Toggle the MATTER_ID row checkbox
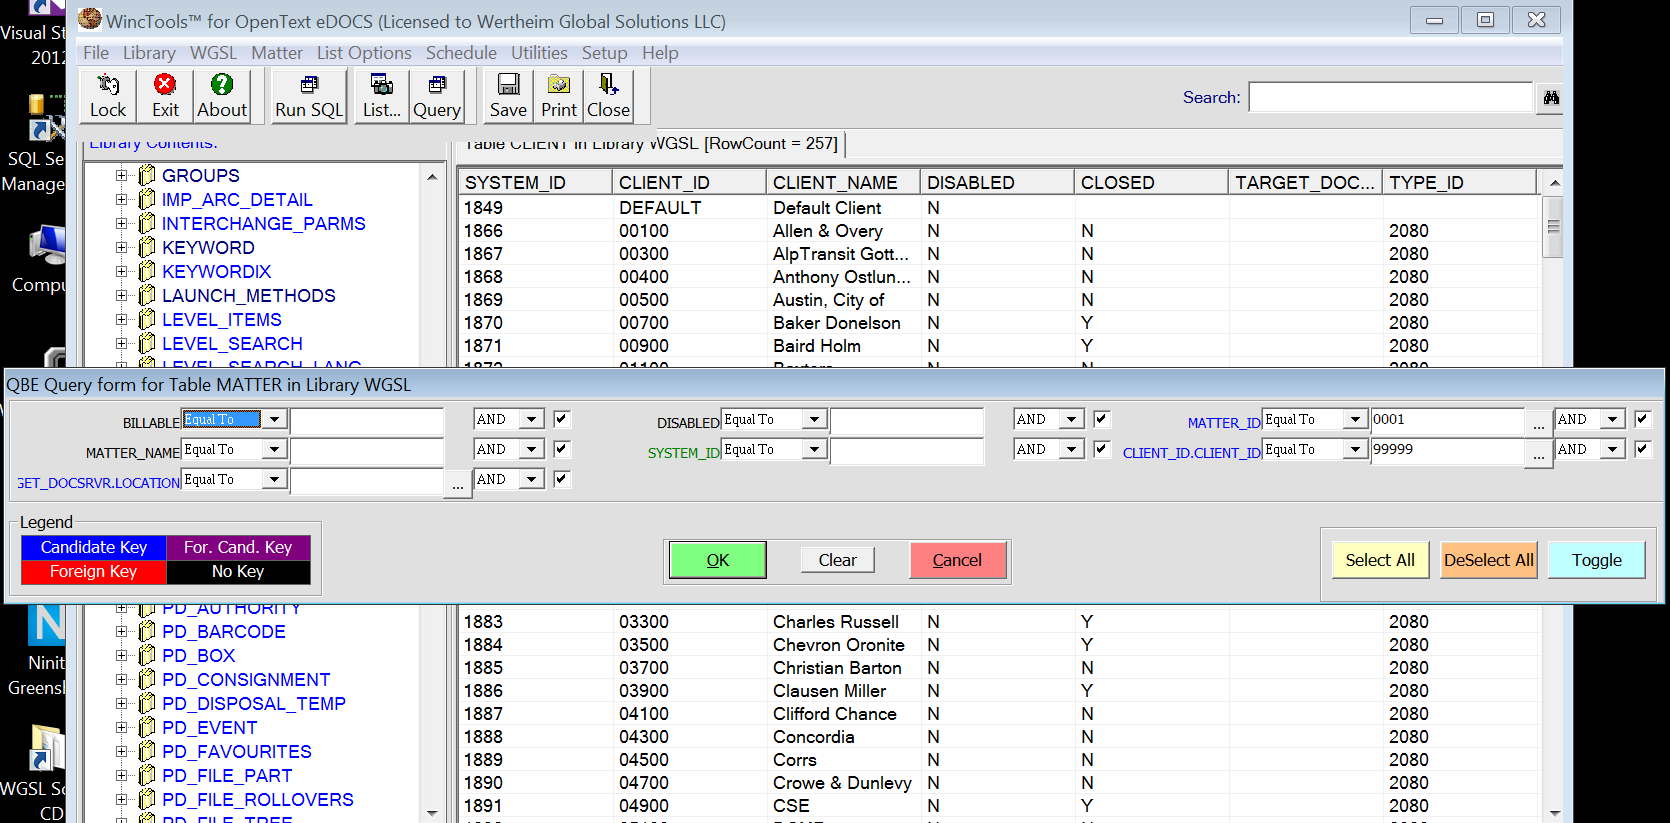 click(x=1642, y=419)
